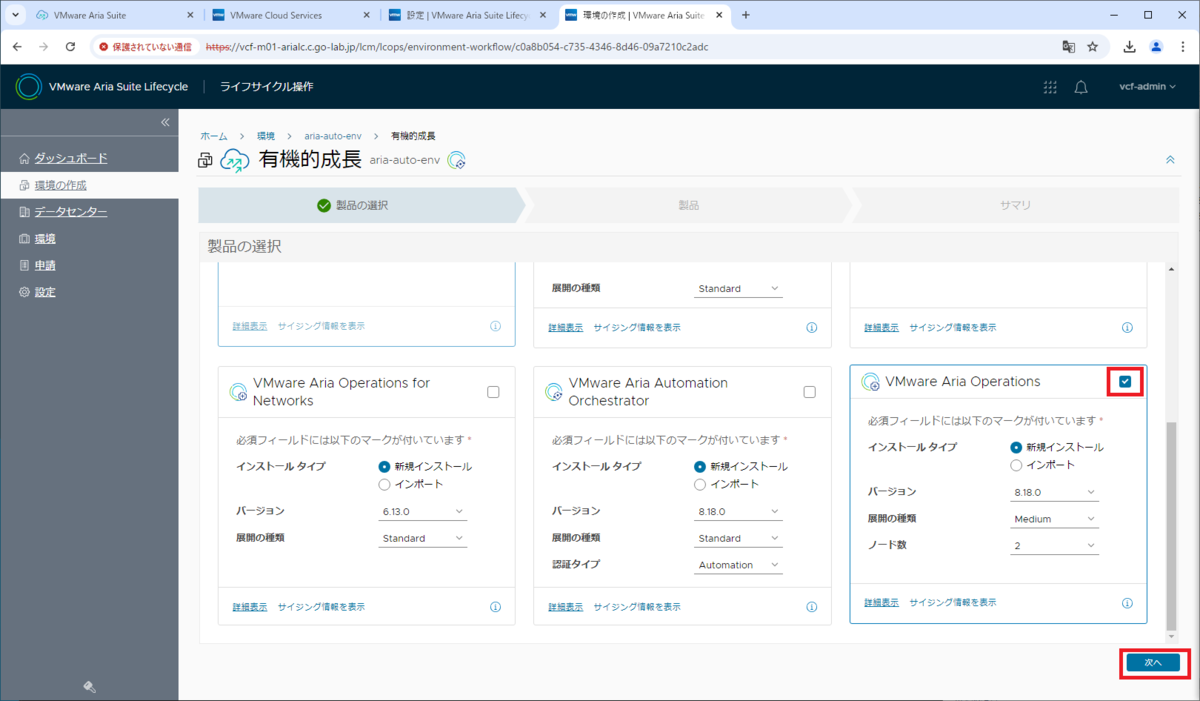Open Standard deployment dropdown for Automation Orchestrator
Image resolution: width=1200 pixels, height=701 pixels.
coord(739,538)
